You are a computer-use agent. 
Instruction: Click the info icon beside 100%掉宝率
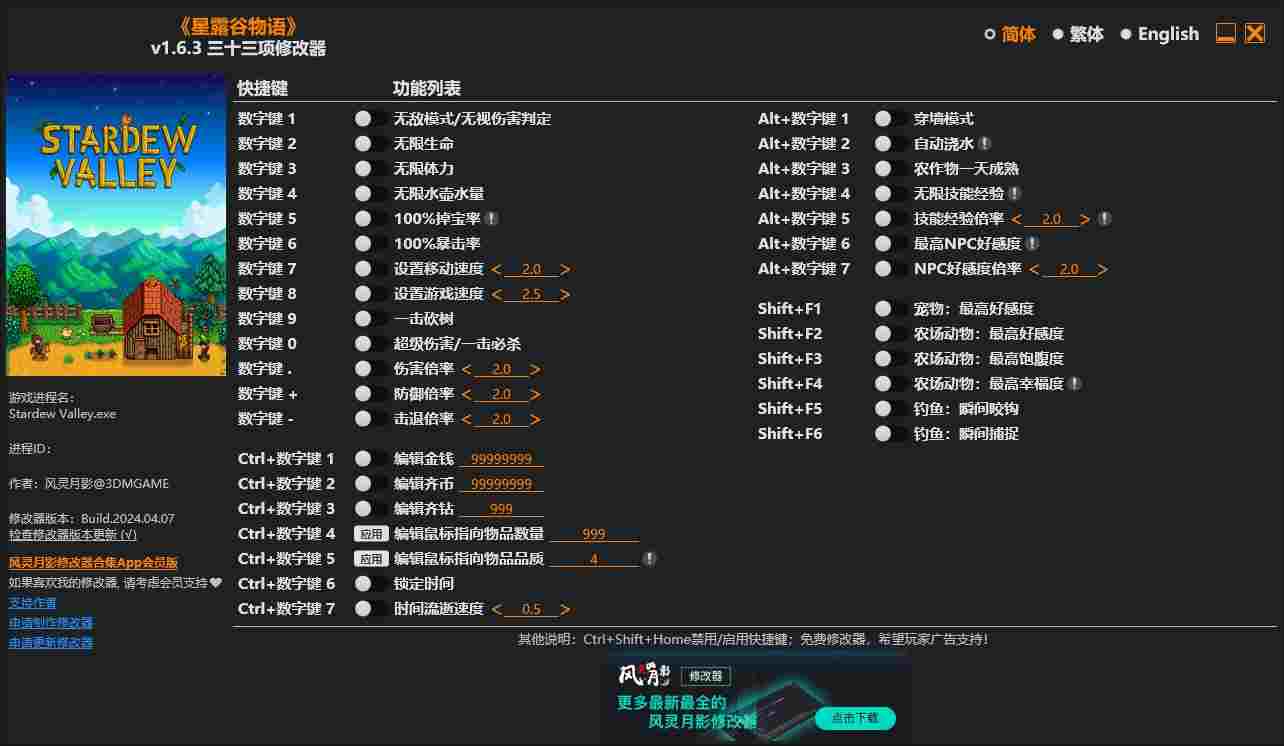coord(492,218)
